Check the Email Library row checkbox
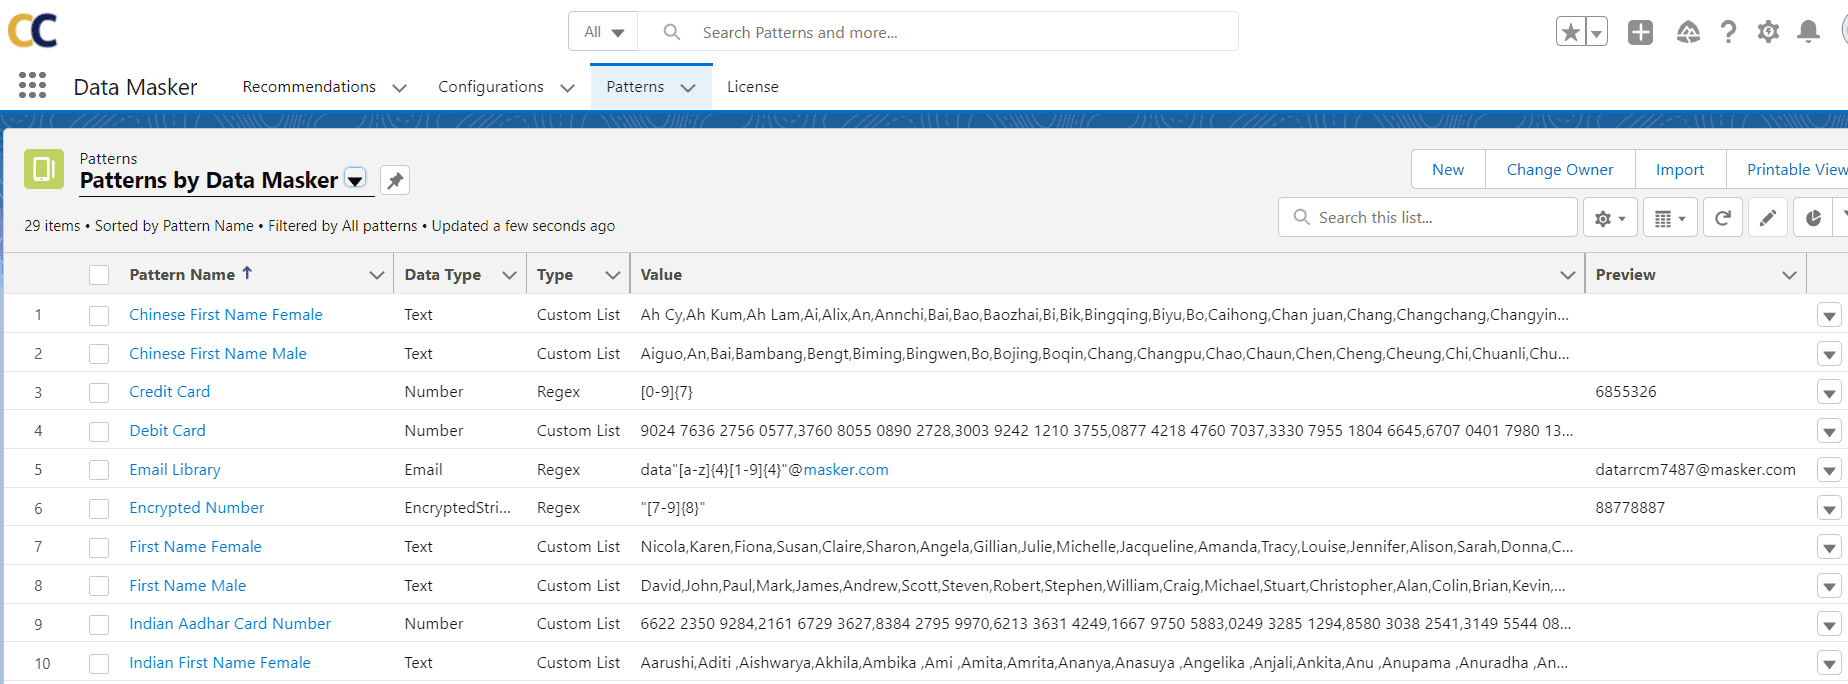The height and width of the screenshot is (684, 1848). pos(99,470)
